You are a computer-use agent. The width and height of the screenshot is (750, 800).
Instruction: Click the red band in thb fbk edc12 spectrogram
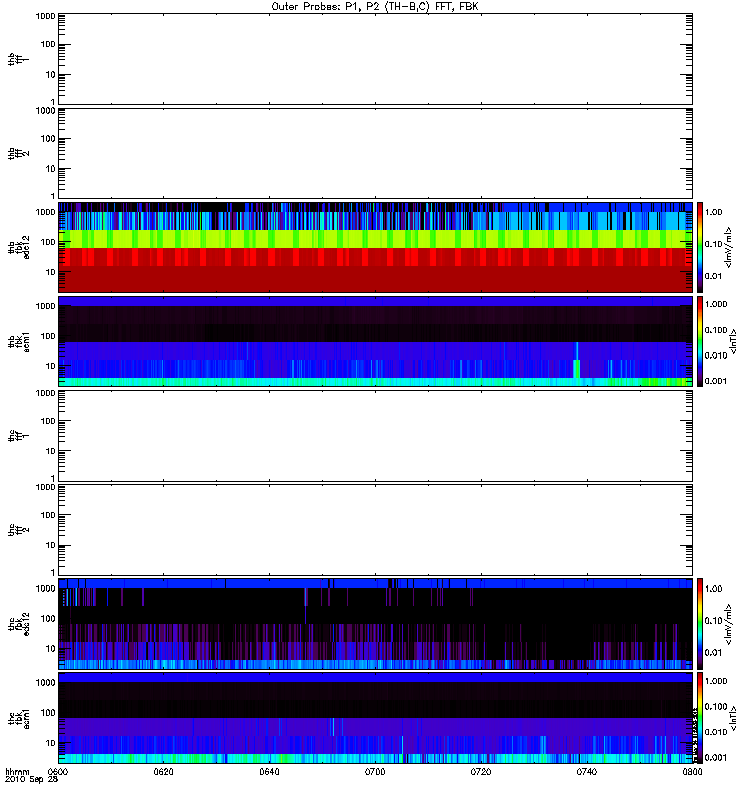[x=375, y=269]
